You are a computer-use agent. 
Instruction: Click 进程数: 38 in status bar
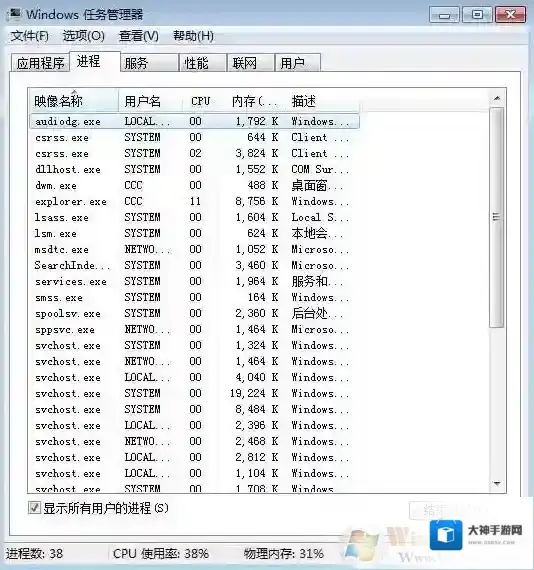click(x=34, y=554)
